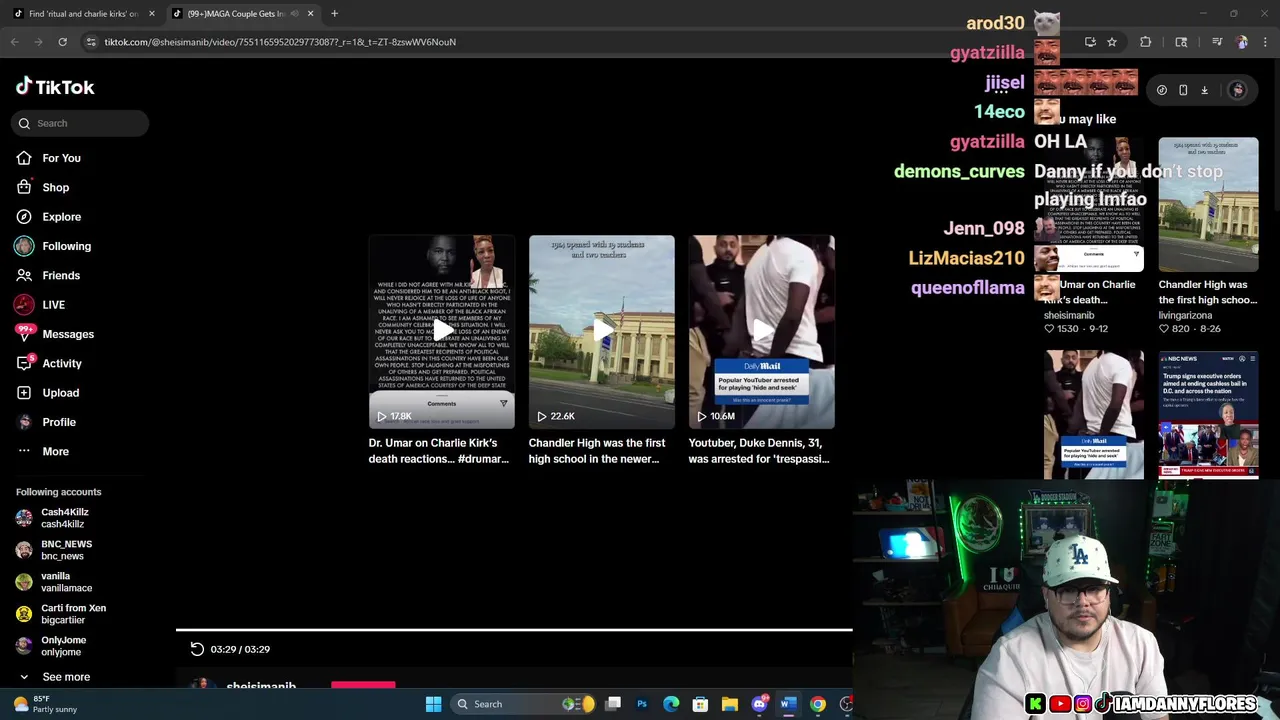Open Task View on taskbar
Image resolution: width=1280 pixels, height=720 pixels.
click(614, 704)
